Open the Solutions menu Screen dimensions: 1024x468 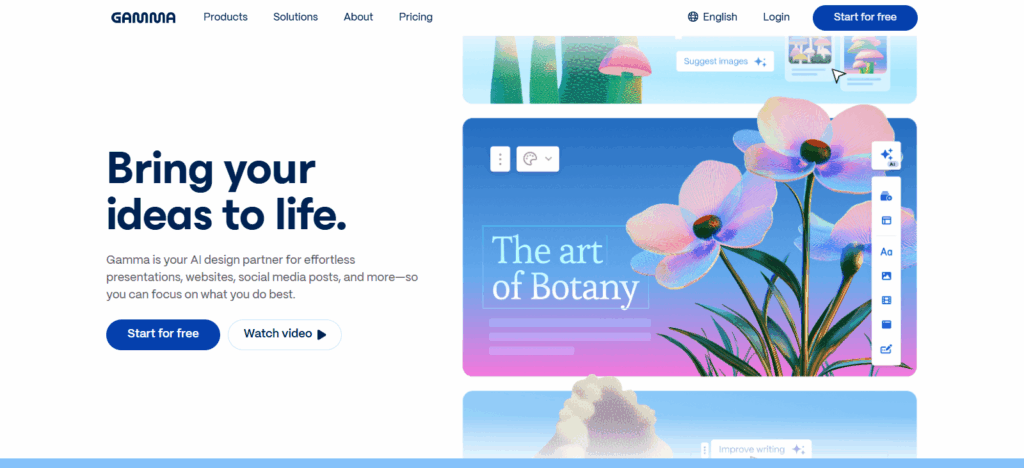pos(295,17)
